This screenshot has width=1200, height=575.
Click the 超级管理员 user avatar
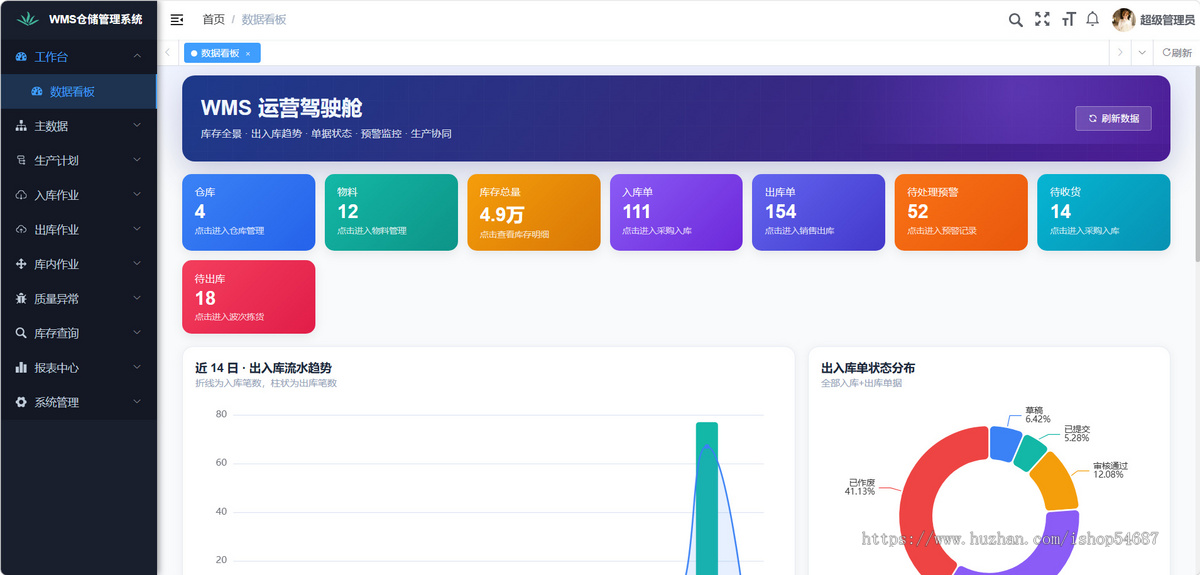1123,20
